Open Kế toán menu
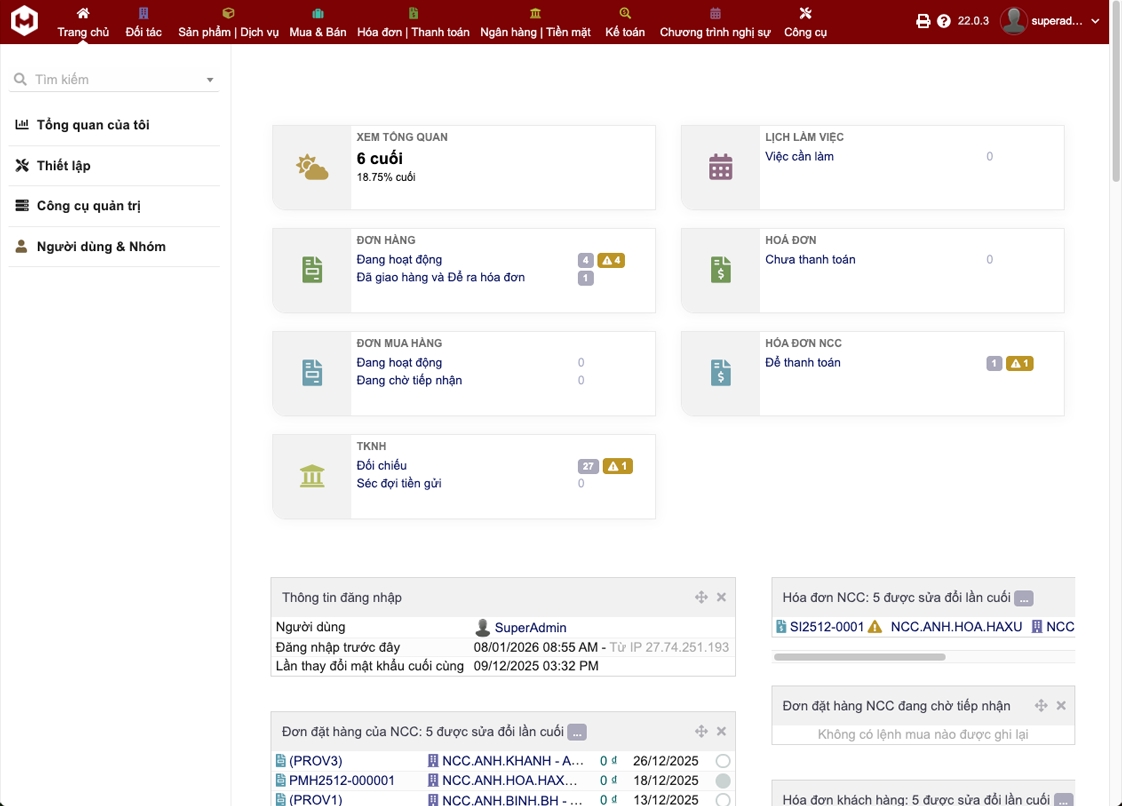The image size is (1122, 806). (x=625, y=22)
